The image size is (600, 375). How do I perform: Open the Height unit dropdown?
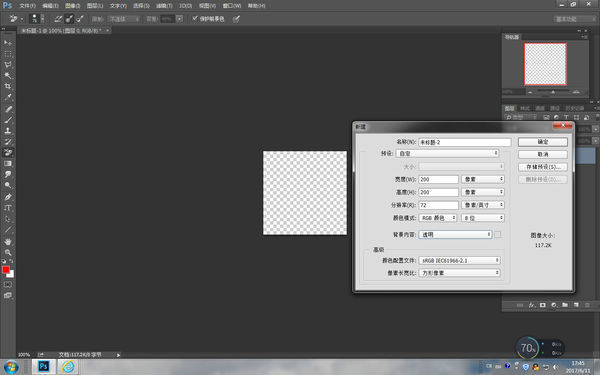click(483, 192)
